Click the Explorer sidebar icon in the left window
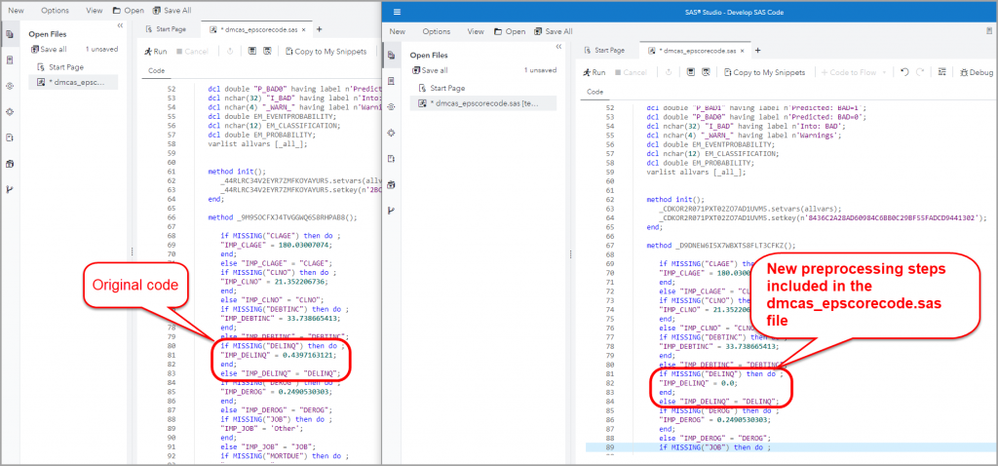 tap(10, 60)
